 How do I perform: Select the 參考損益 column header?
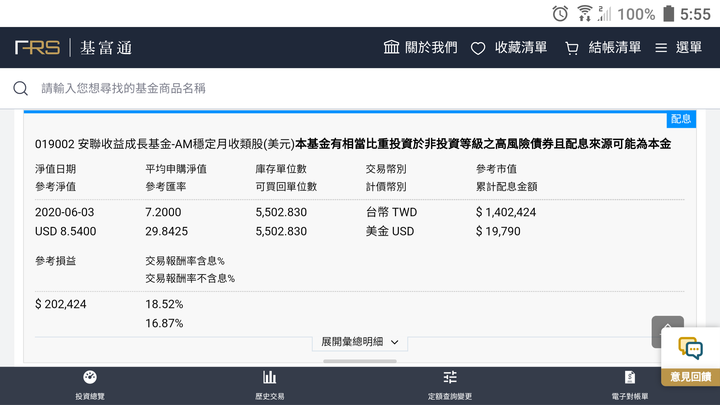pos(55,261)
